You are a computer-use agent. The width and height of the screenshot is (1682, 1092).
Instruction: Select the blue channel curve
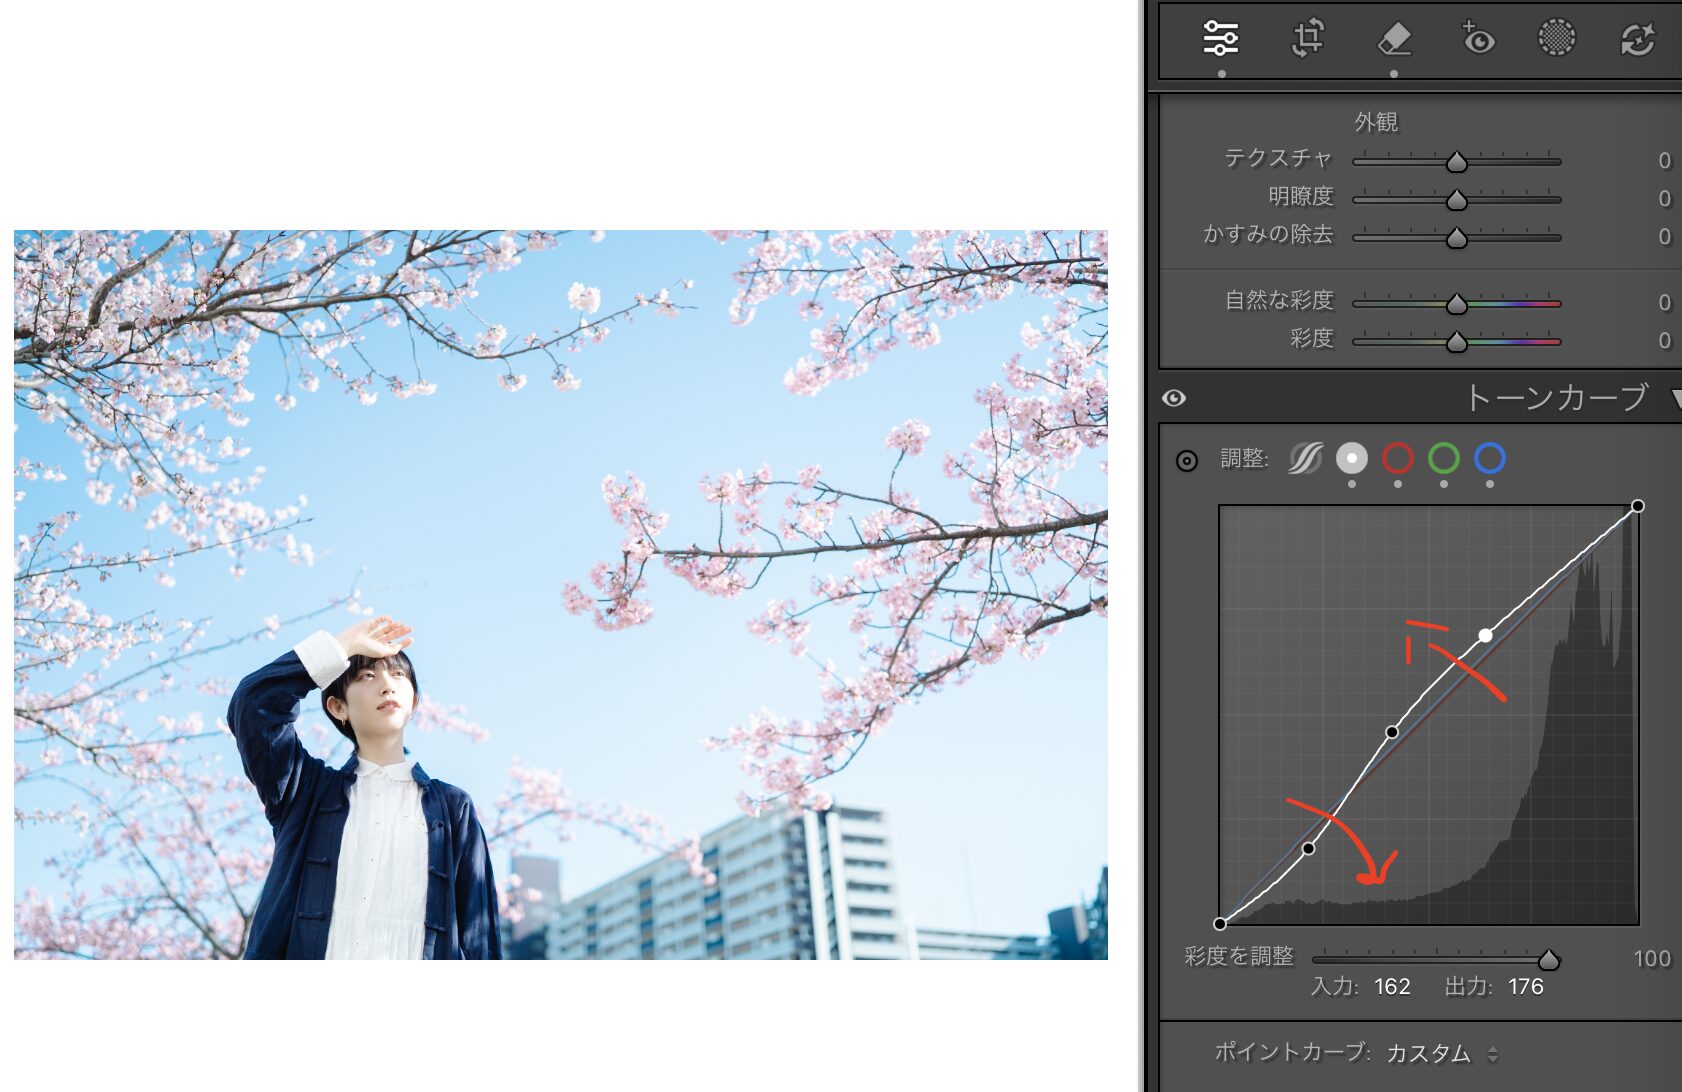tap(1489, 459)
